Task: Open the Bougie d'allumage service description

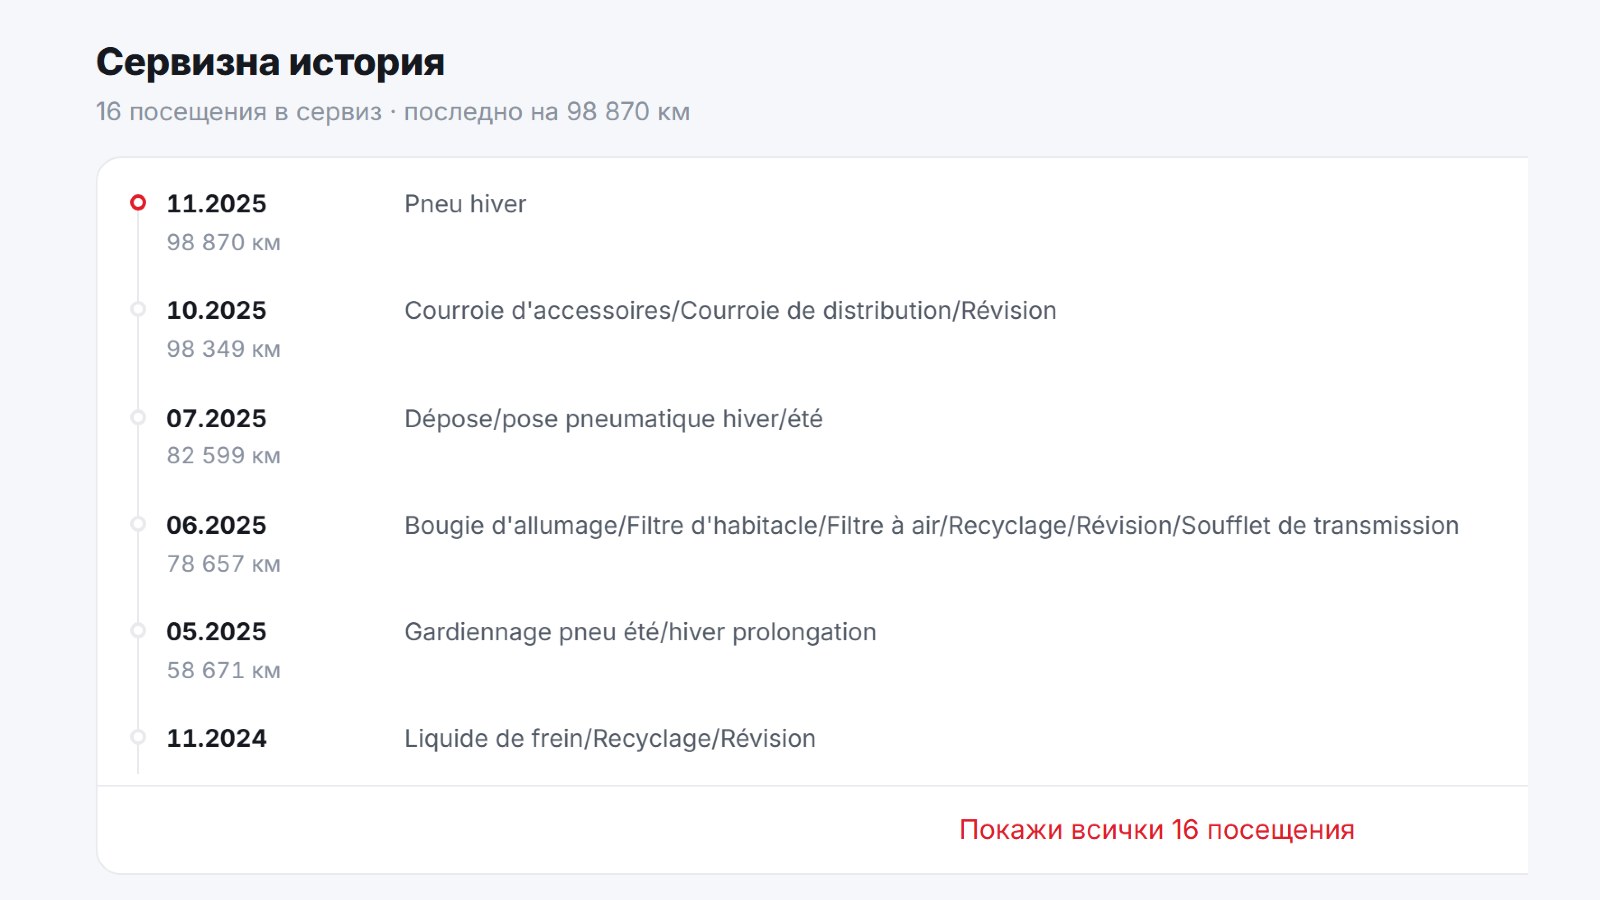Action: click(931, 526)
